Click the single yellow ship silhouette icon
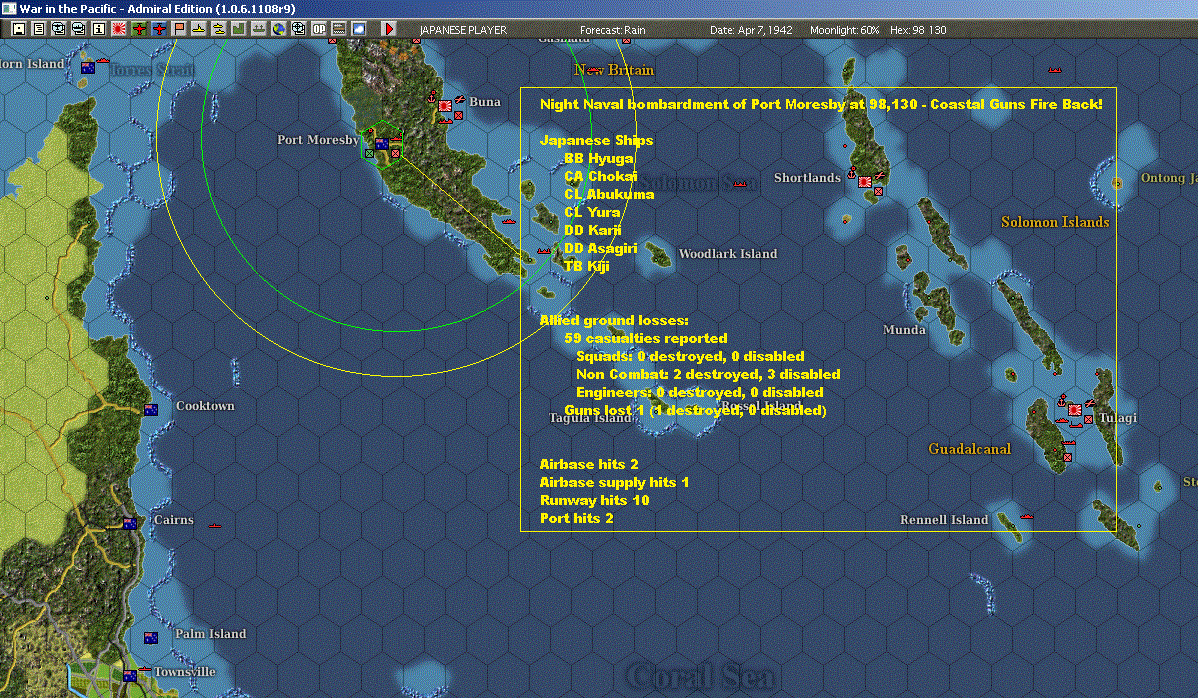Image resolution: width=1198 pixels, height=698 pixels. 199,29
